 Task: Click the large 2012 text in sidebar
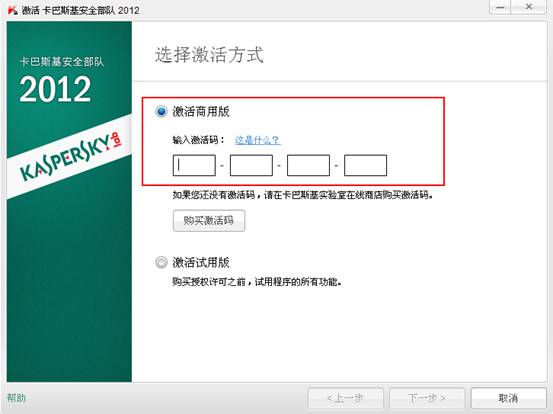click(x=55, y=89)
